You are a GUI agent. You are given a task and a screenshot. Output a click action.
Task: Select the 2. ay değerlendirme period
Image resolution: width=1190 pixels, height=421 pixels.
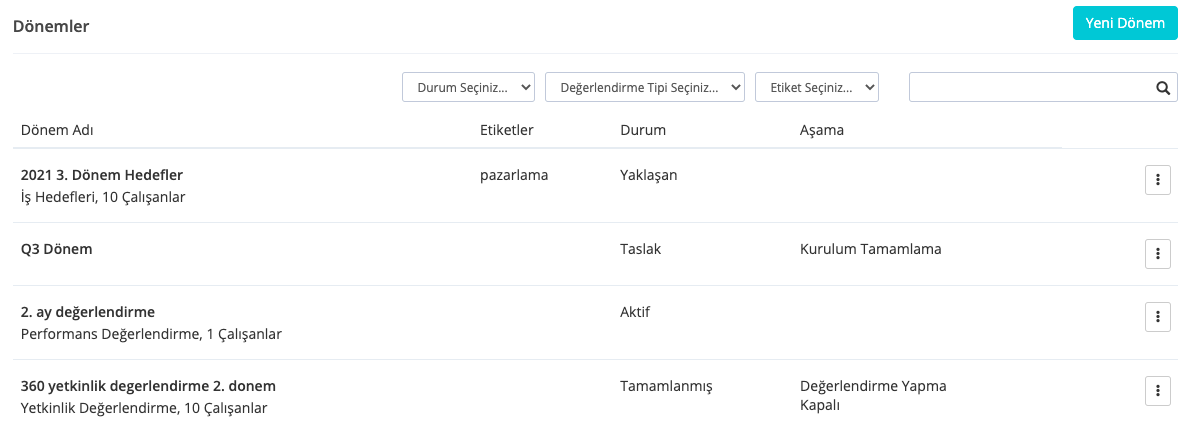tap(88, 312)
